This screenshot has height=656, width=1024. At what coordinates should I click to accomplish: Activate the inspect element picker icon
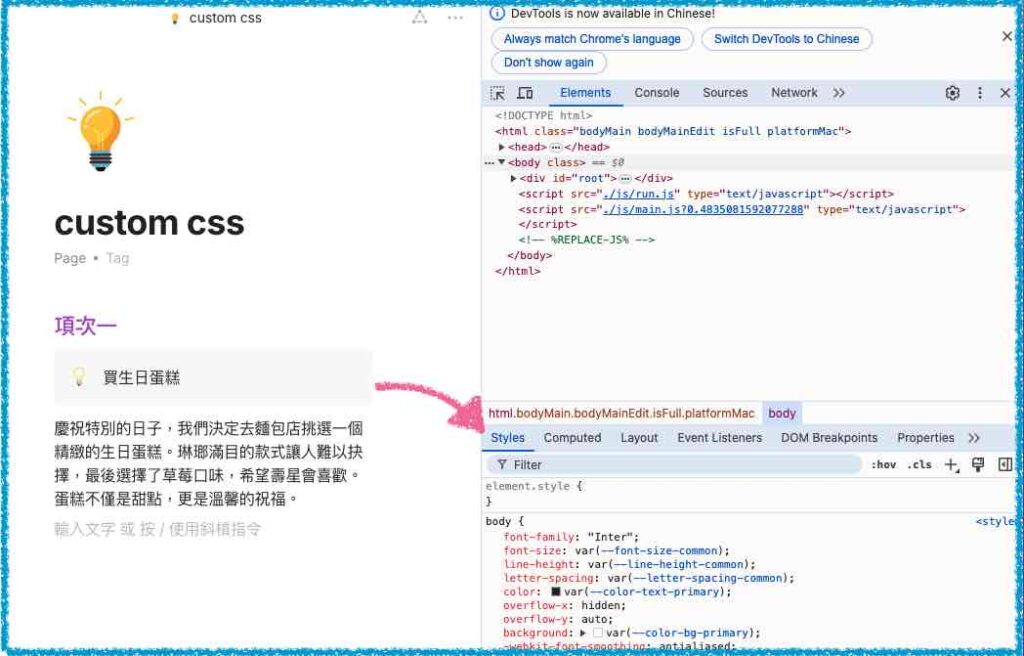498,93
